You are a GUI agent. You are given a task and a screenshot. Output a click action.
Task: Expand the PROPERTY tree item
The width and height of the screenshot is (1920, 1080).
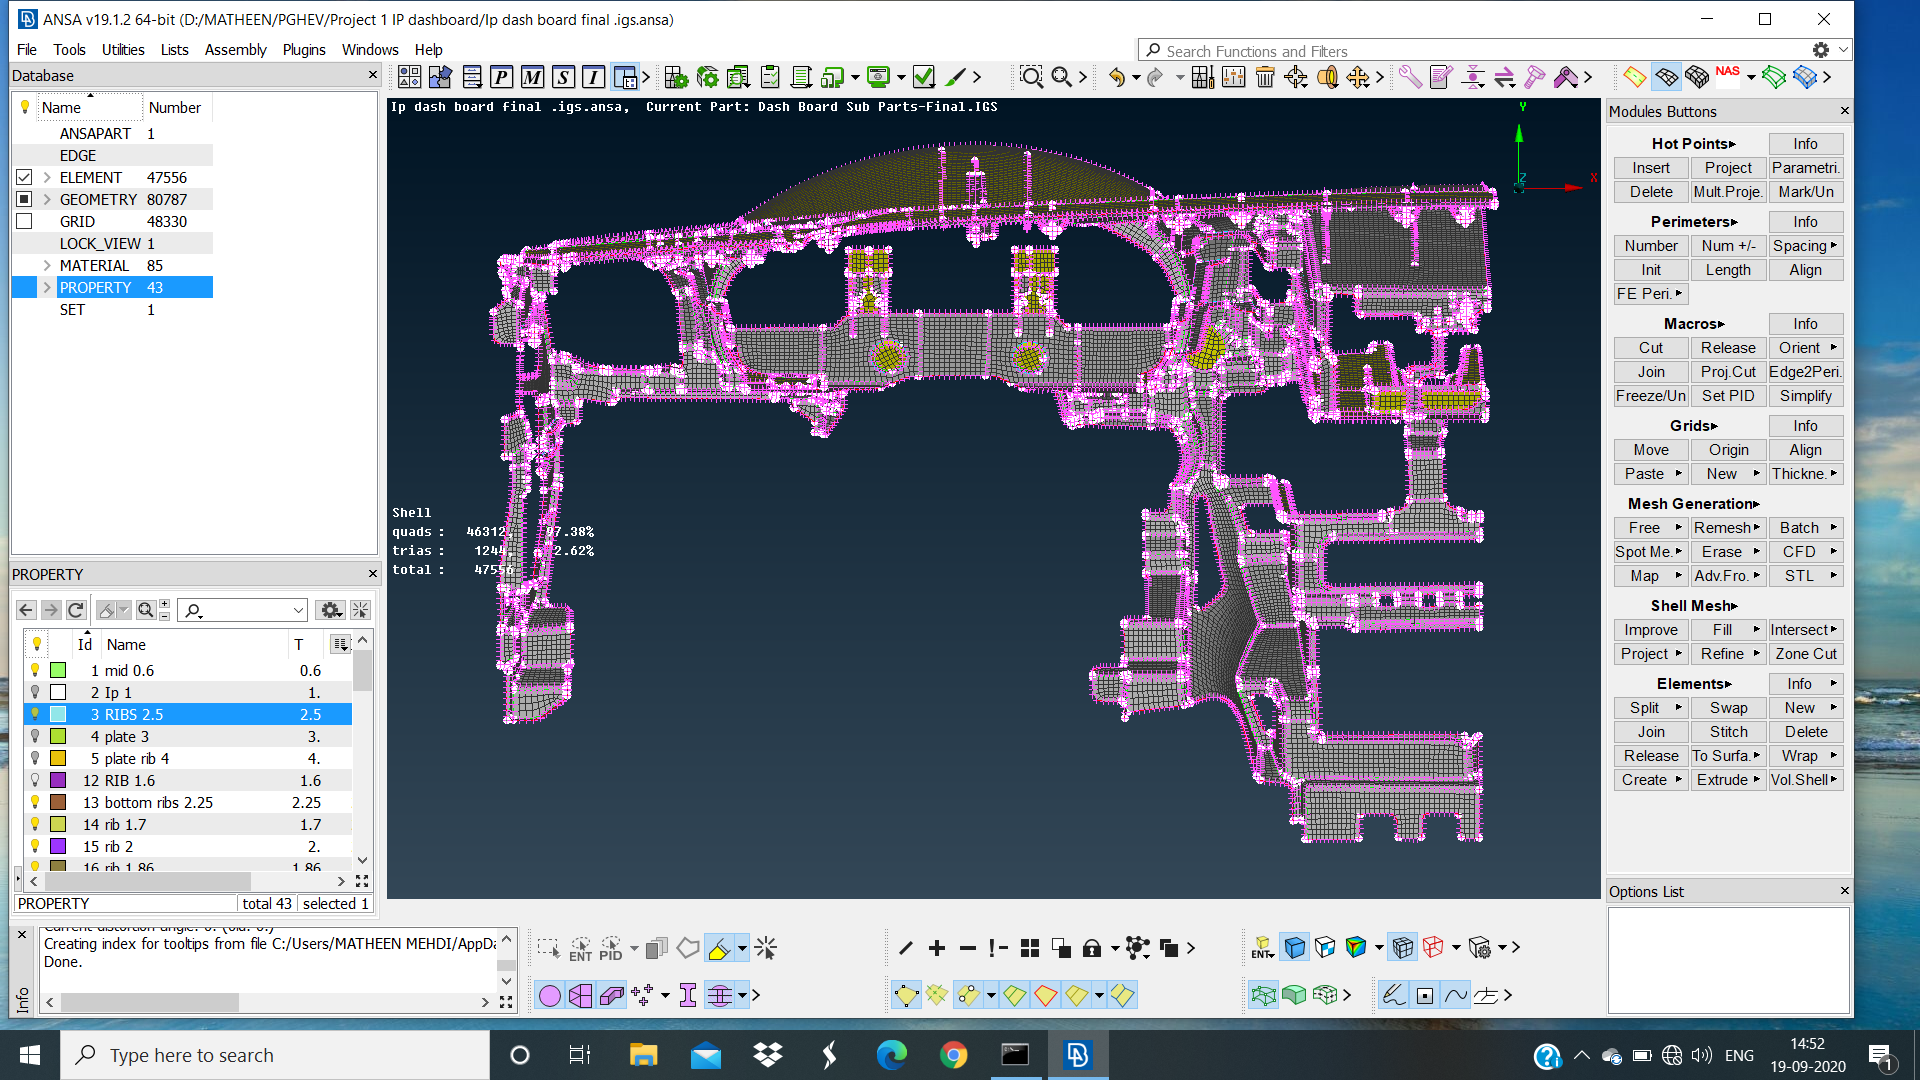coord(45,287)
